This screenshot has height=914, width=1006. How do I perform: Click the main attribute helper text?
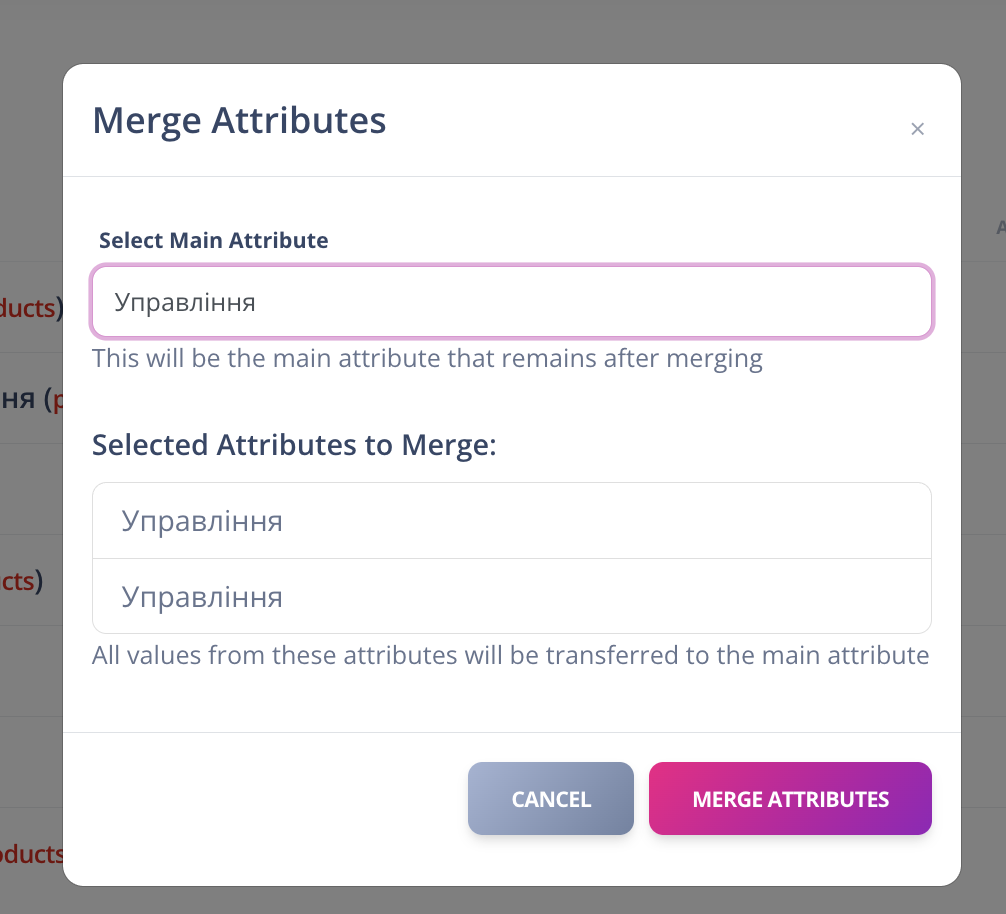(x=427, y=359)
